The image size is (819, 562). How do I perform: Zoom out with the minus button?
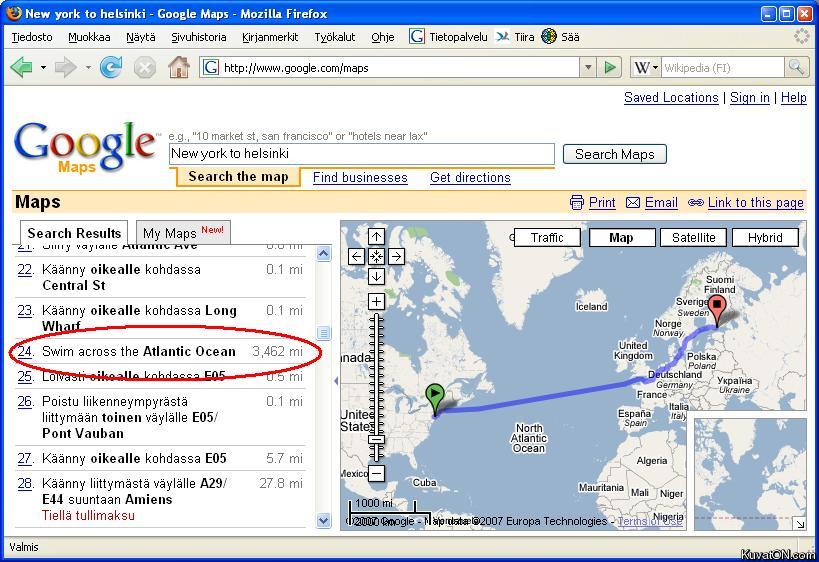click(x=376, y=474)
